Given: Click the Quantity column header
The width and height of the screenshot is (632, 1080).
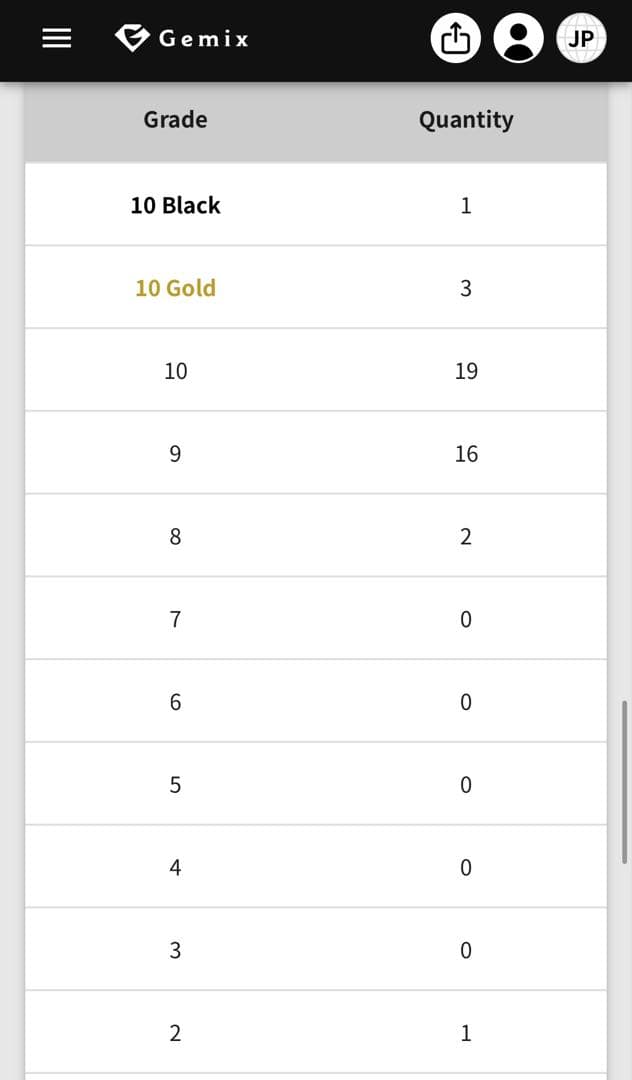Looking at the screenshot, I should point(465,120).
